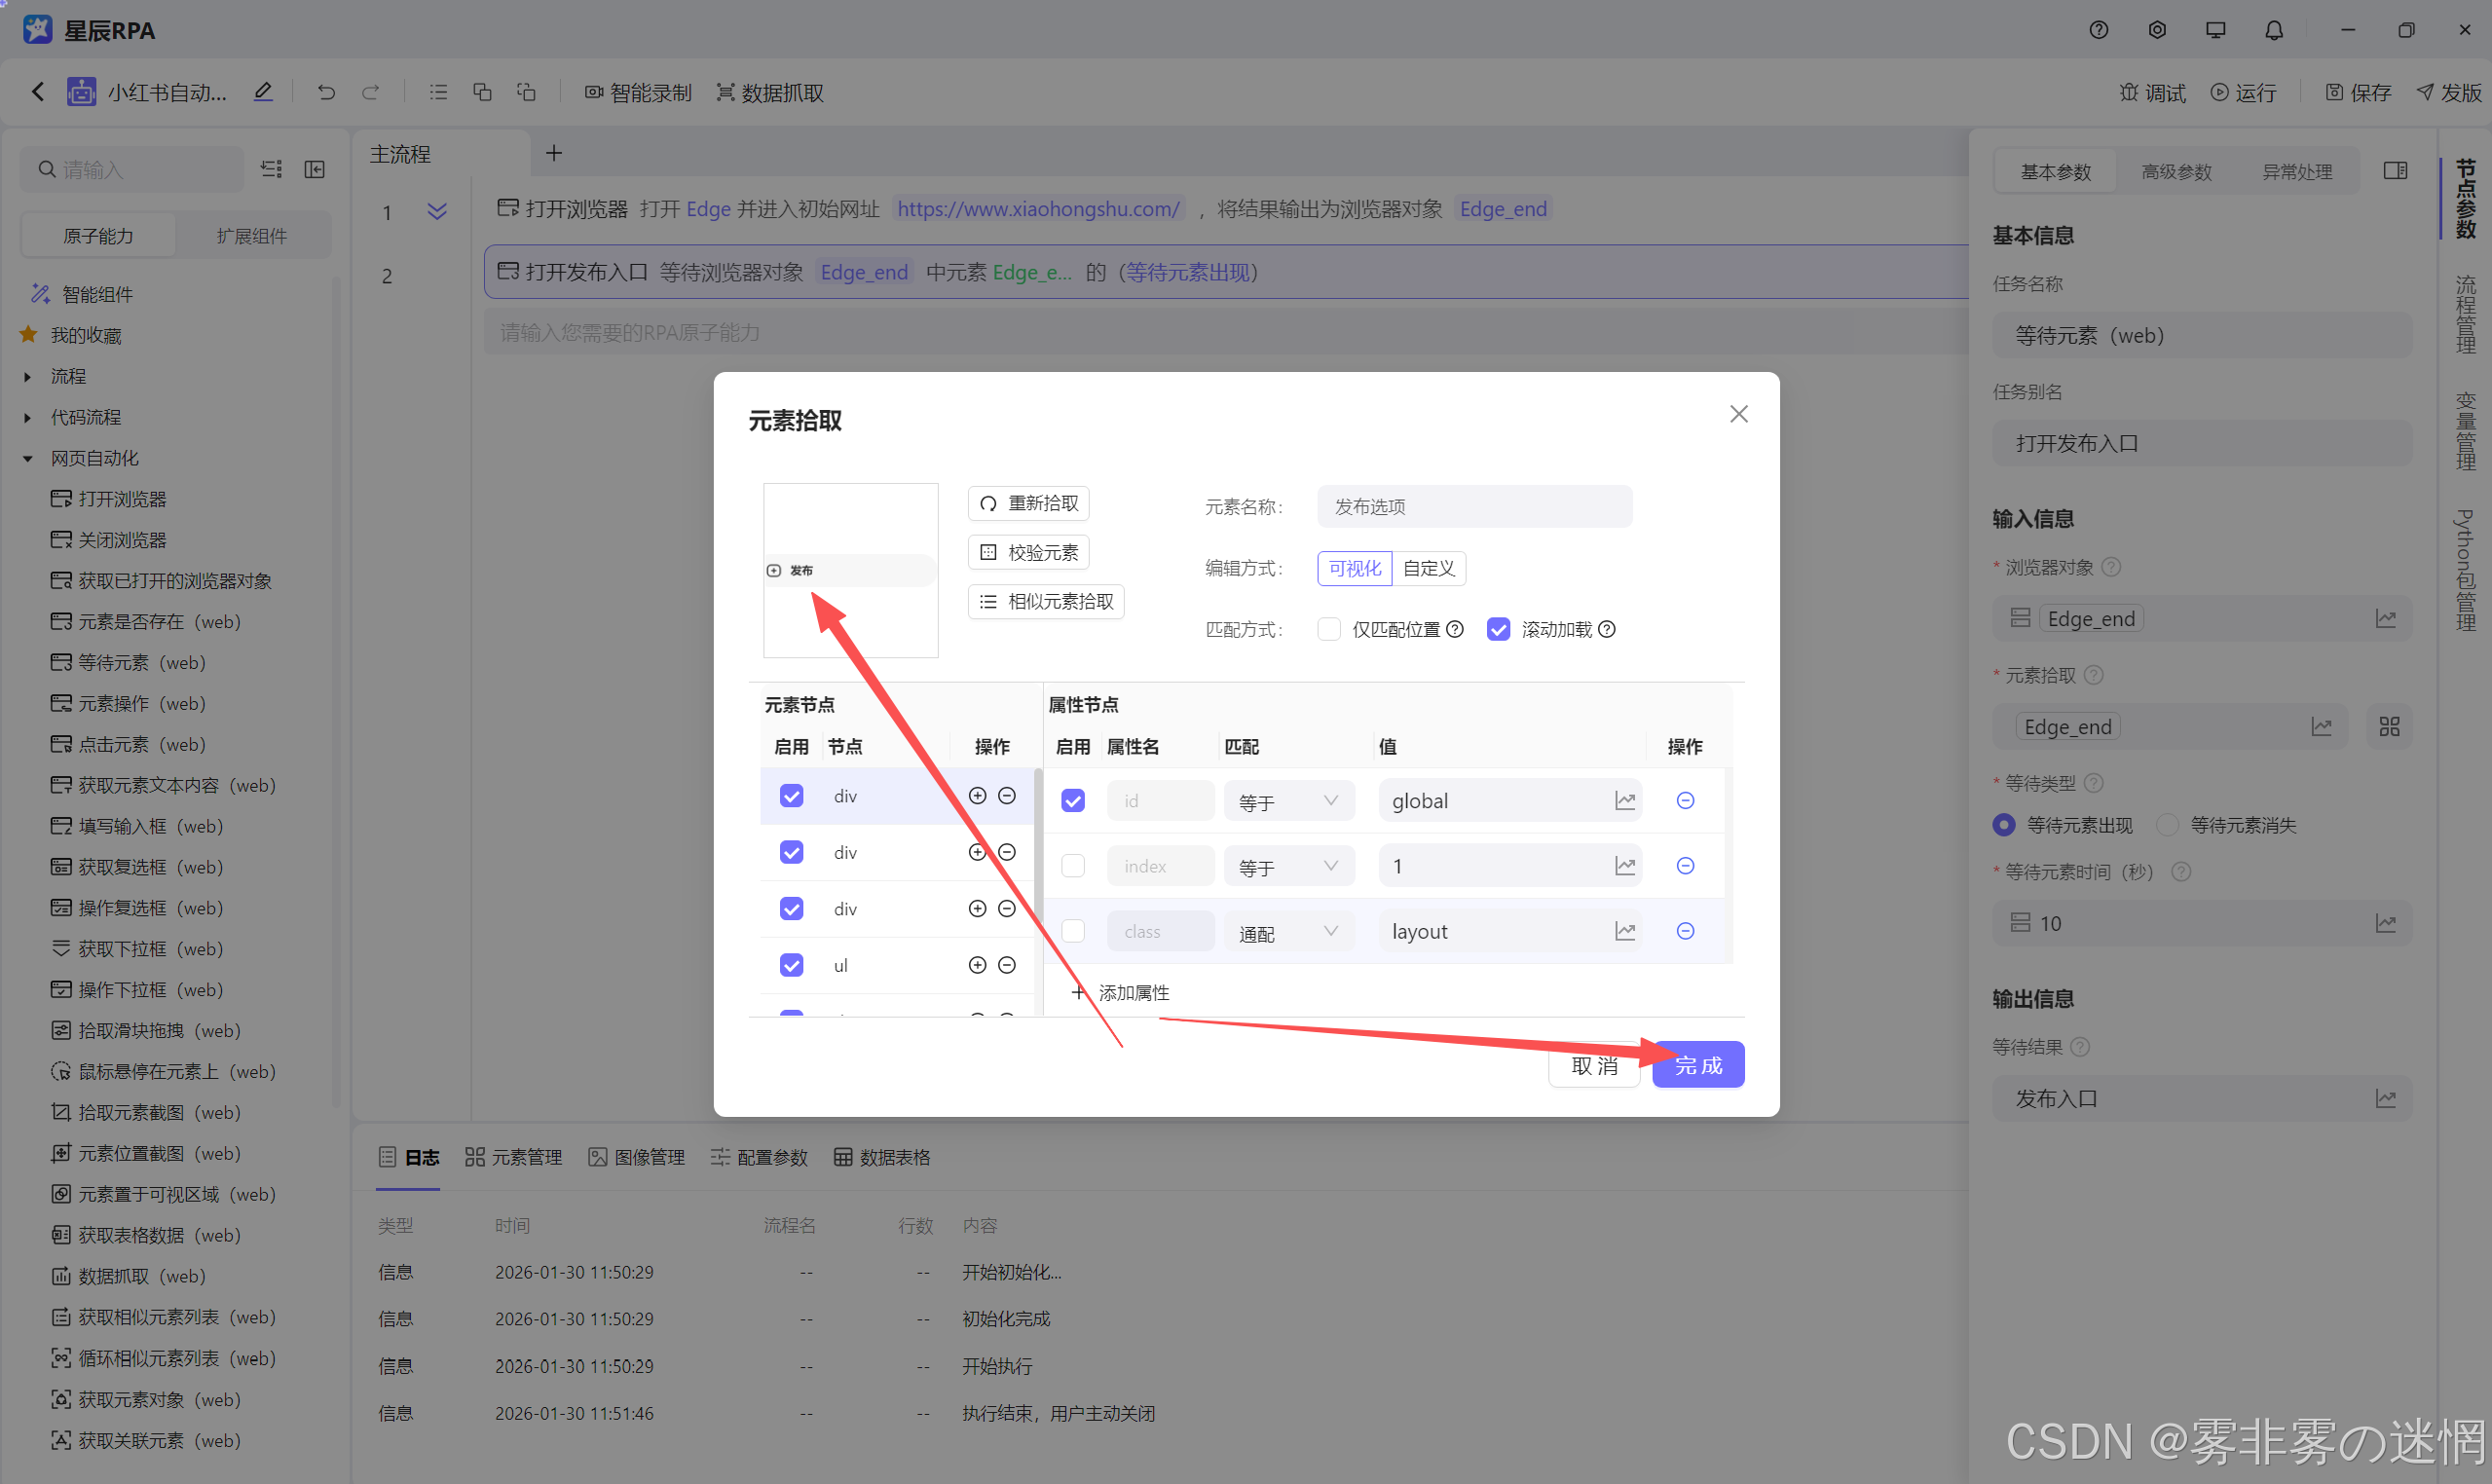Switch to the 元素管理 bottom tab
Screen dimensions: 2492x1484
tap(514, 1157)
